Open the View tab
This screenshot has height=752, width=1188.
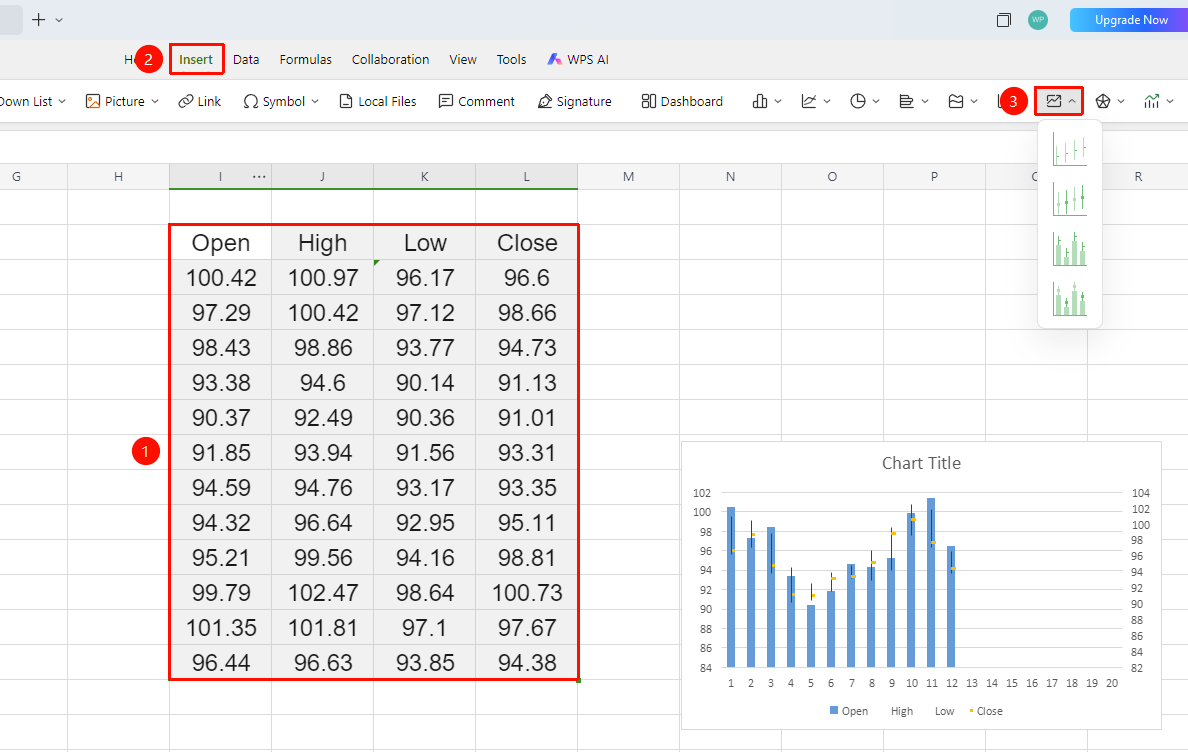(x=463, y=59)
